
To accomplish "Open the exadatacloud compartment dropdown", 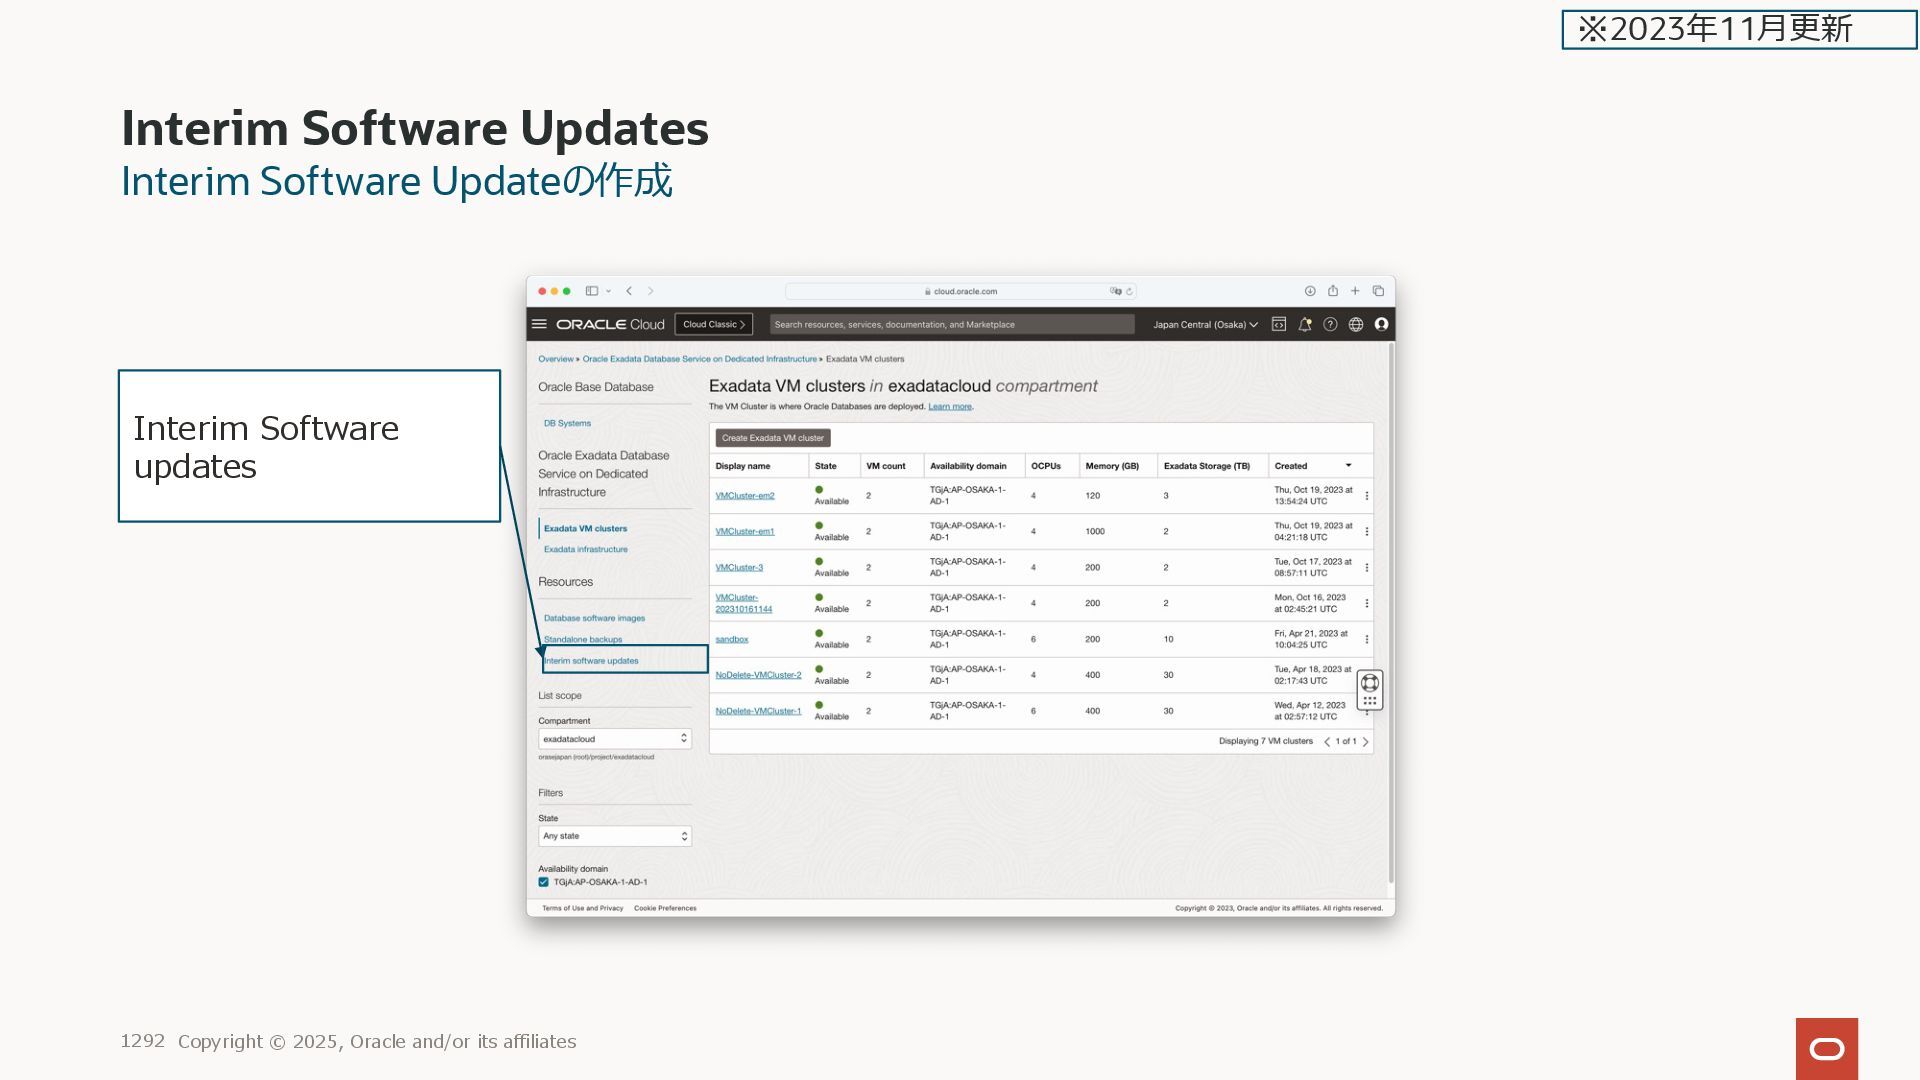I will (614, 739).
